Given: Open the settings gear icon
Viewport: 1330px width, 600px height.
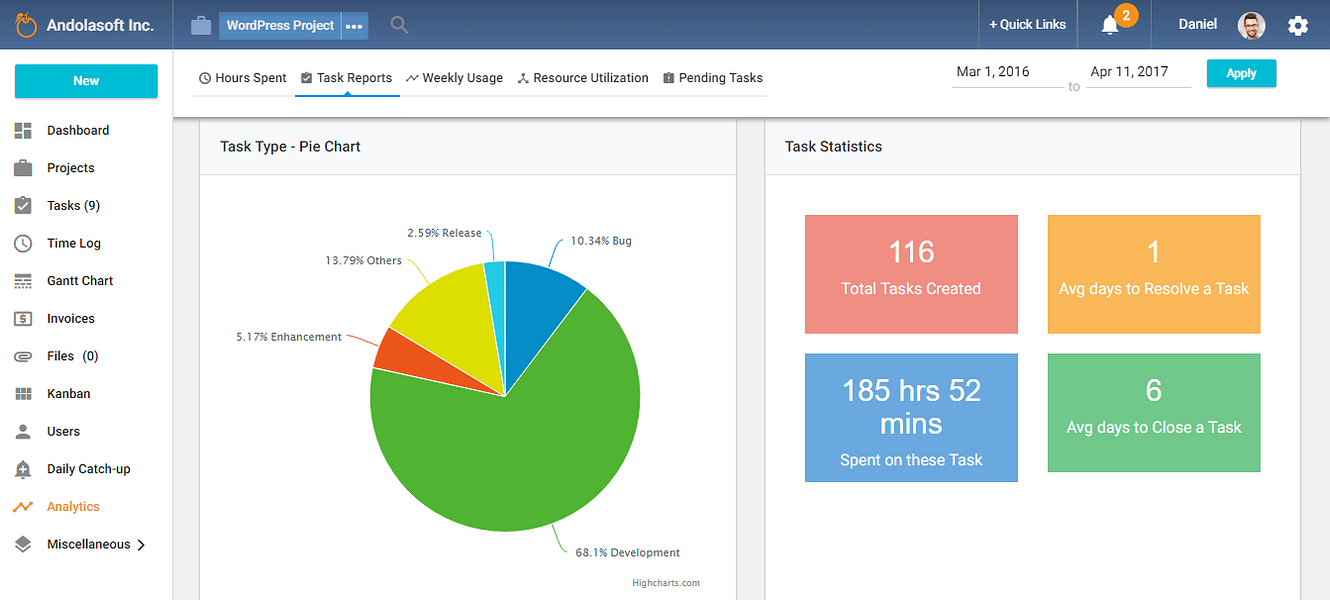Looking at the screenshot, I should coord(1298,26).
